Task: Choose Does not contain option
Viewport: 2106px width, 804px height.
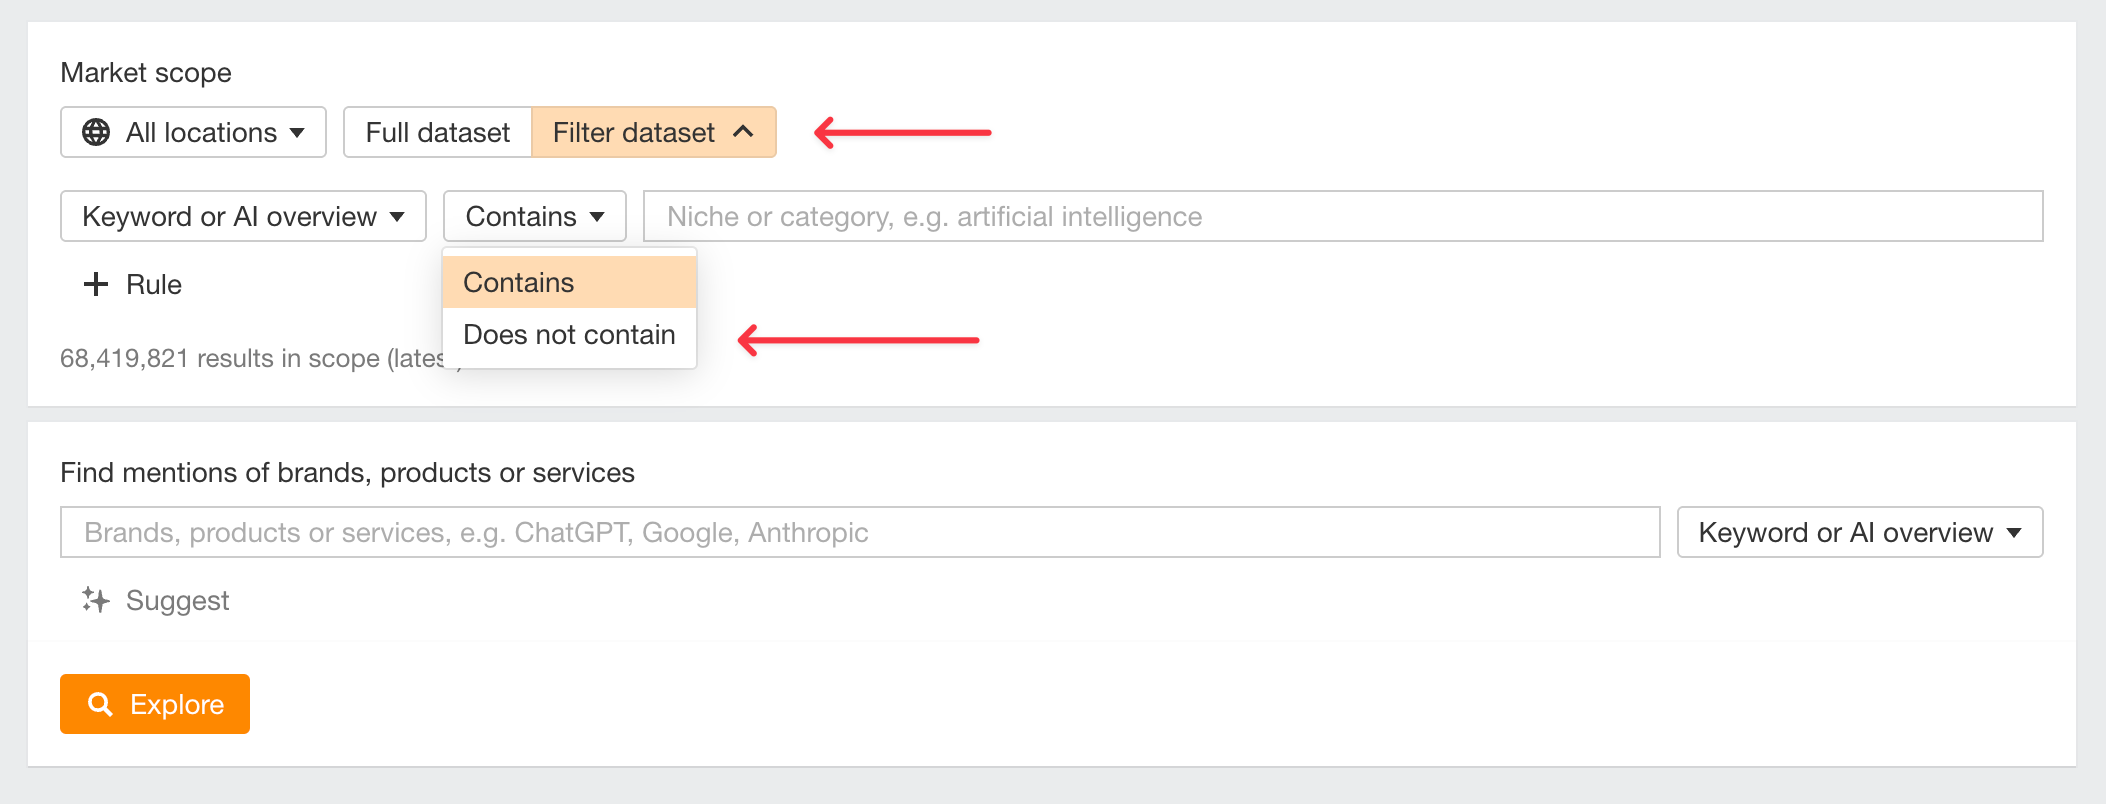Action: click(x=569, y=334)
